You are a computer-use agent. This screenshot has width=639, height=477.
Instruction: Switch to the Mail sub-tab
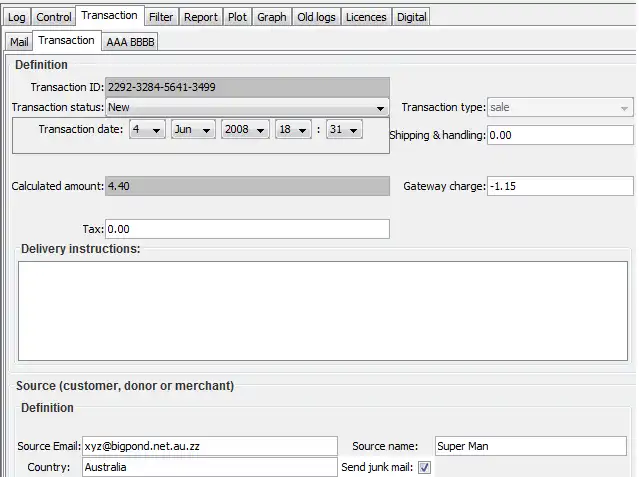point(19,42)
